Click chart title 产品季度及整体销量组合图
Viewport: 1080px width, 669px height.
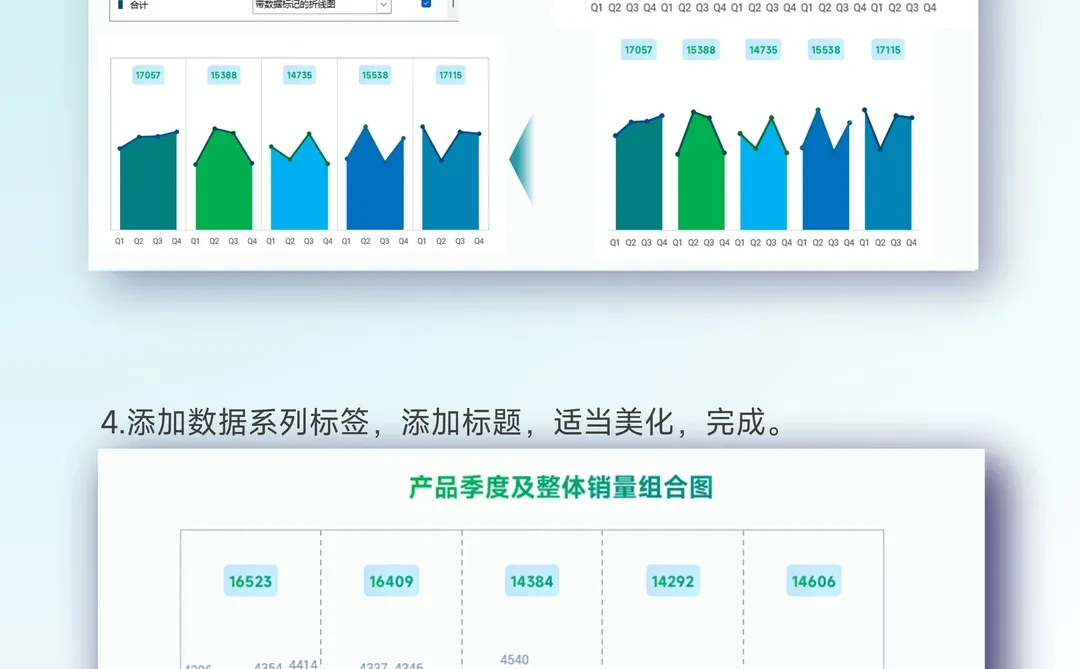(561, 488)
